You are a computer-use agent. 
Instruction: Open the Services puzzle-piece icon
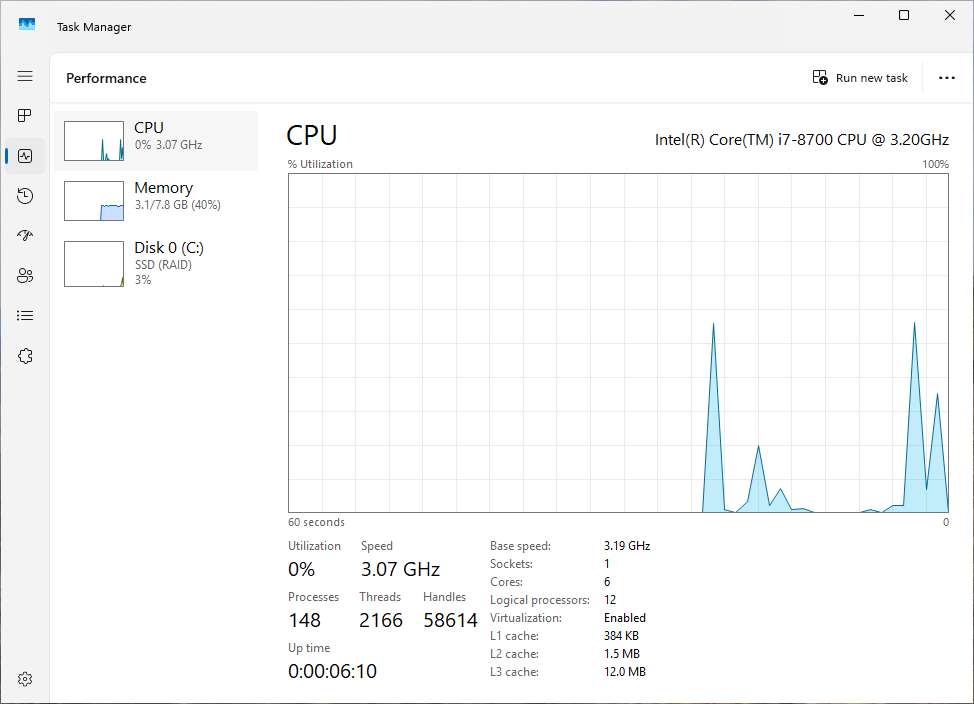(x=25, y=356)
